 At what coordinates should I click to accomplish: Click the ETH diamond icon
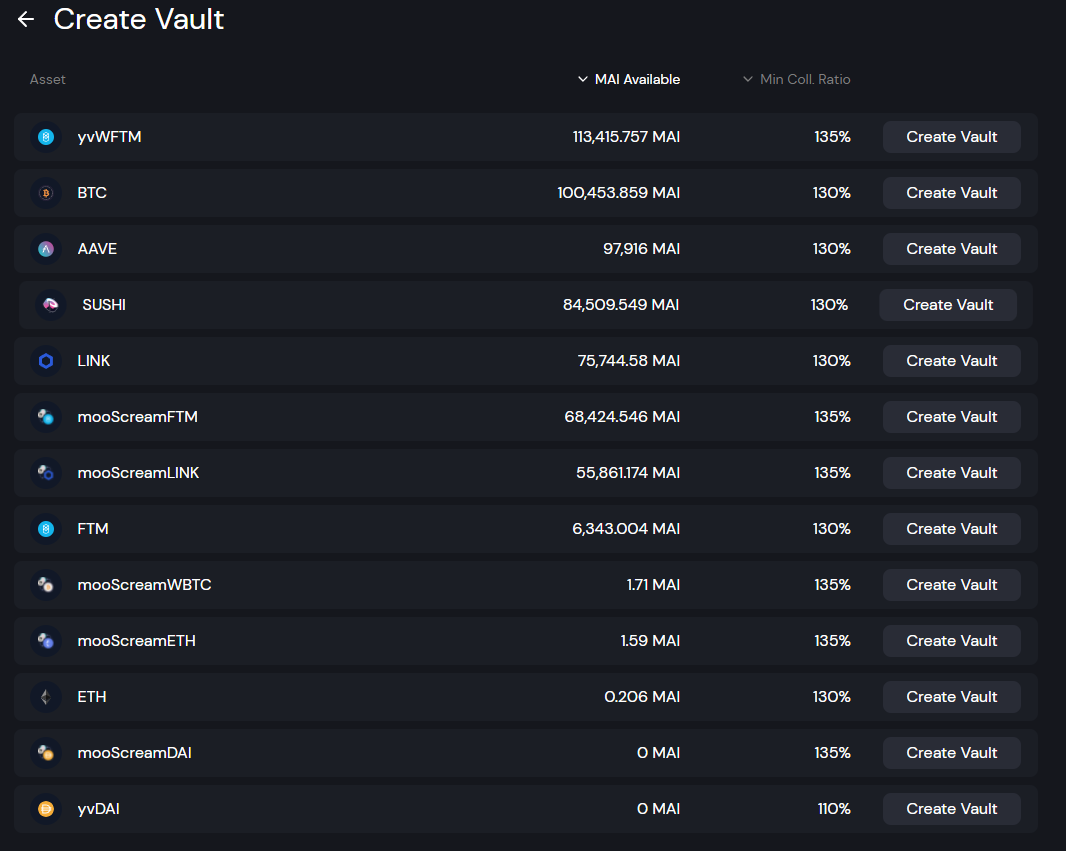click(x=46, y=697)
